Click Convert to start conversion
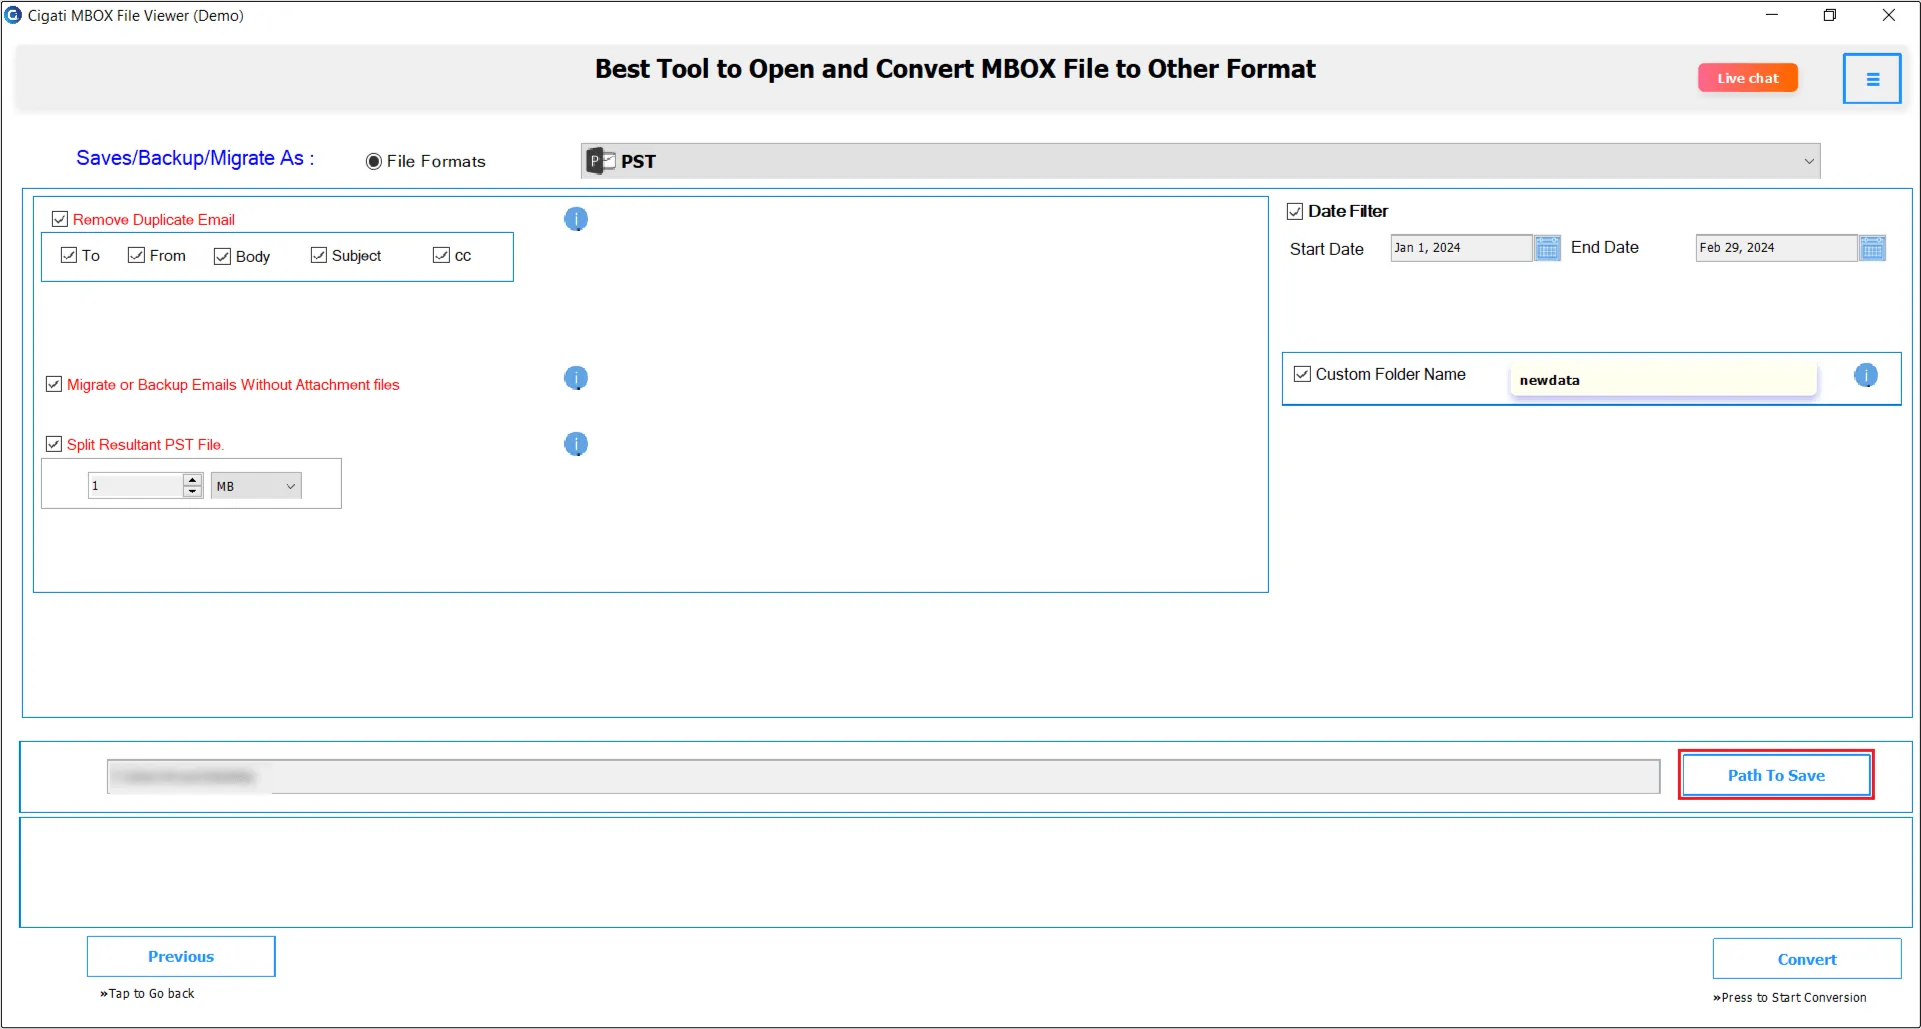Viewport: 1921px width, 1029px height. point(1807,959)
